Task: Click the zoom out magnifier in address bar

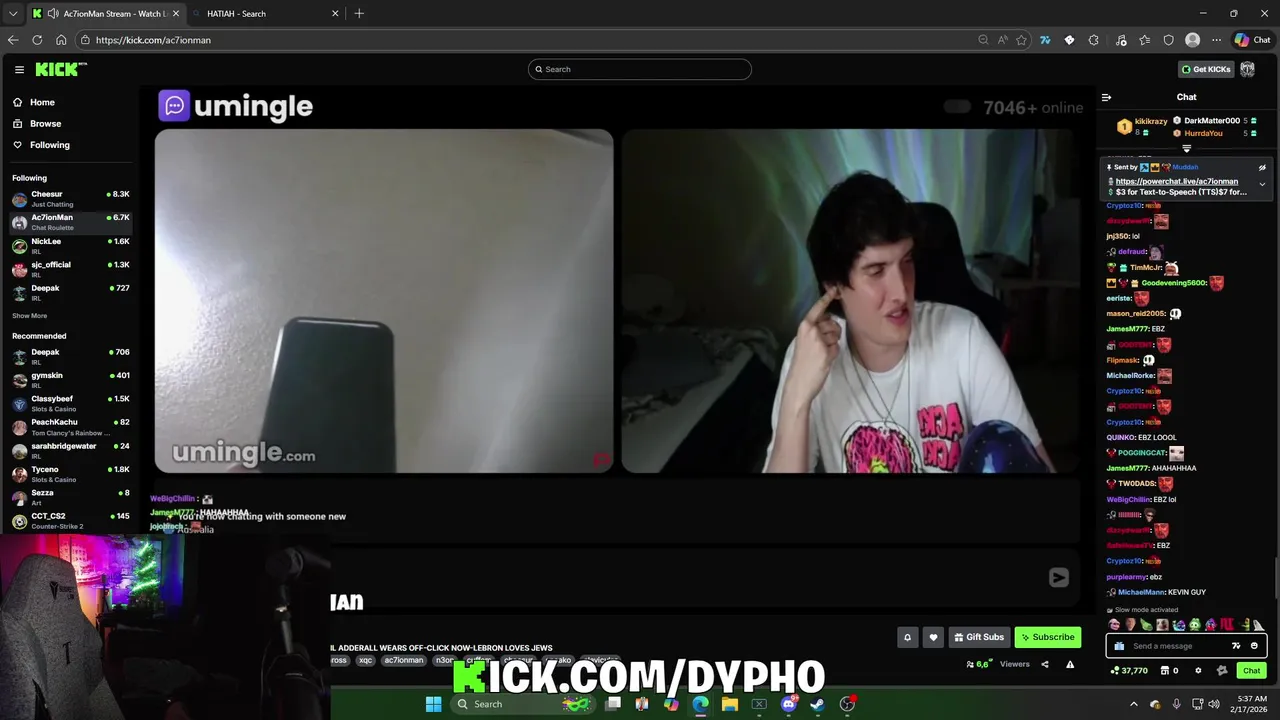Action: pyautogui.click(x=983, y=40)
